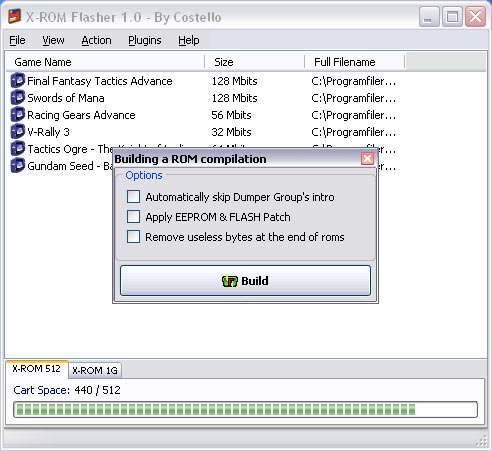Open the View menu
This screenshot has height=451, width=492.
[x=53, y=40]
